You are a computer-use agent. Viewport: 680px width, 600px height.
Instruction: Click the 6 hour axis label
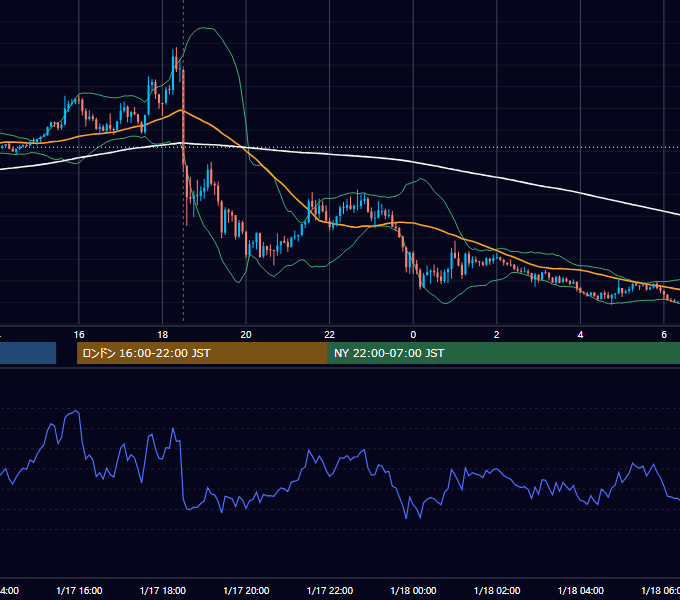click(x=664, y=335)
